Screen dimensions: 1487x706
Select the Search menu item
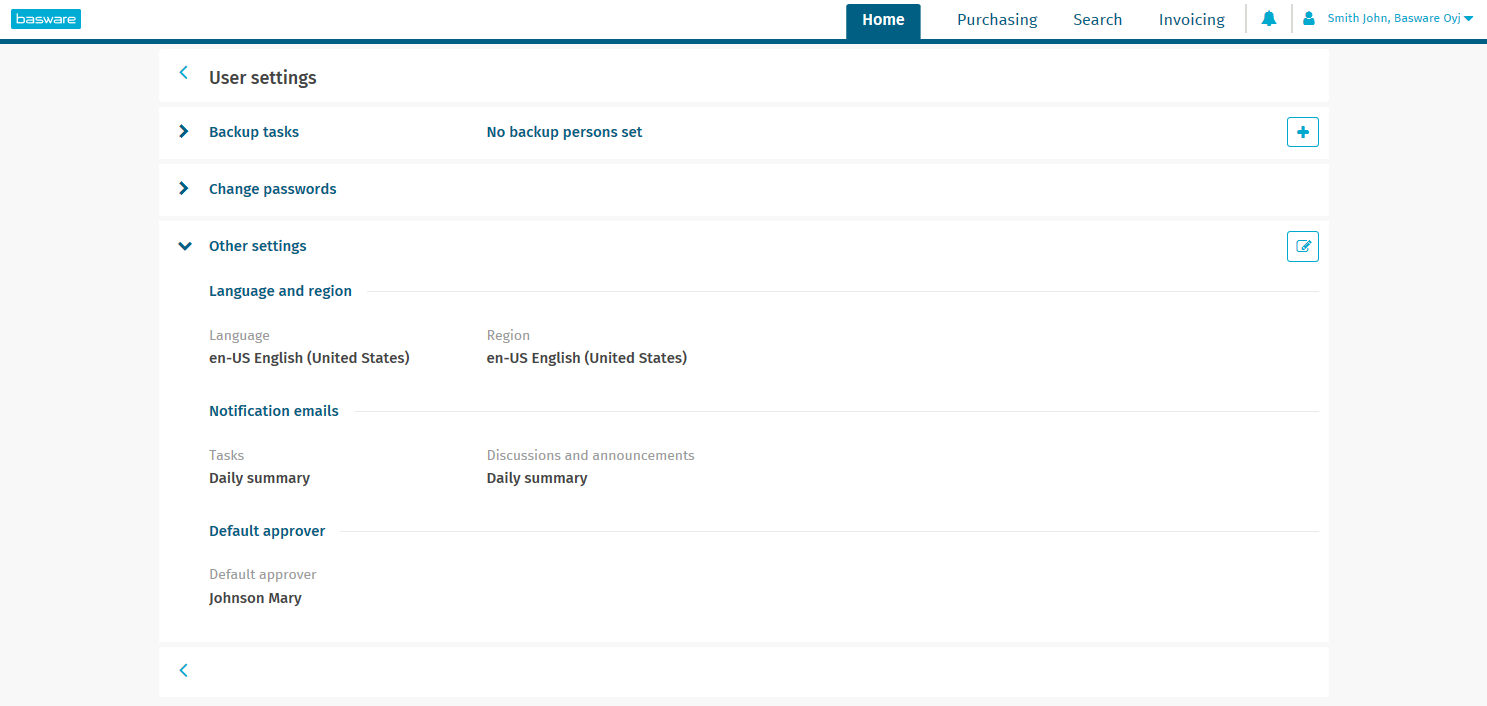1097,19
